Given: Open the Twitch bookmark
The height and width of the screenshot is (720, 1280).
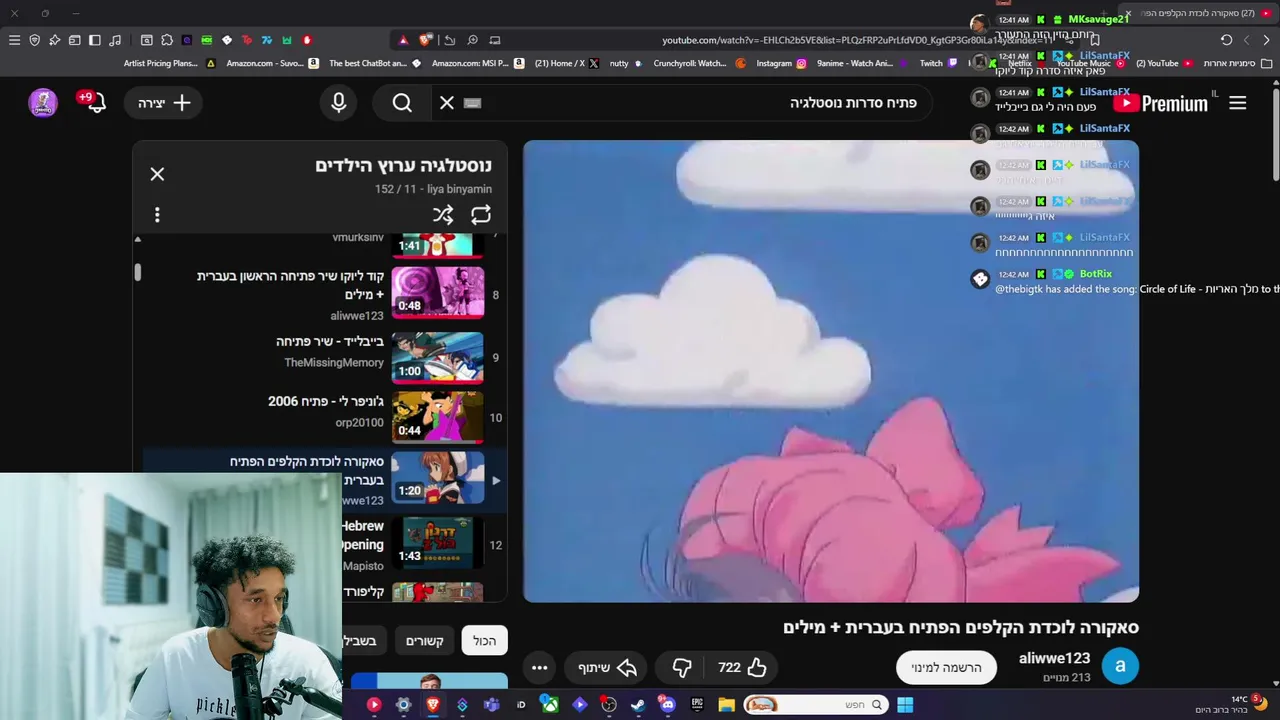Looking at the screenshot, I should (x=939, y=63).
